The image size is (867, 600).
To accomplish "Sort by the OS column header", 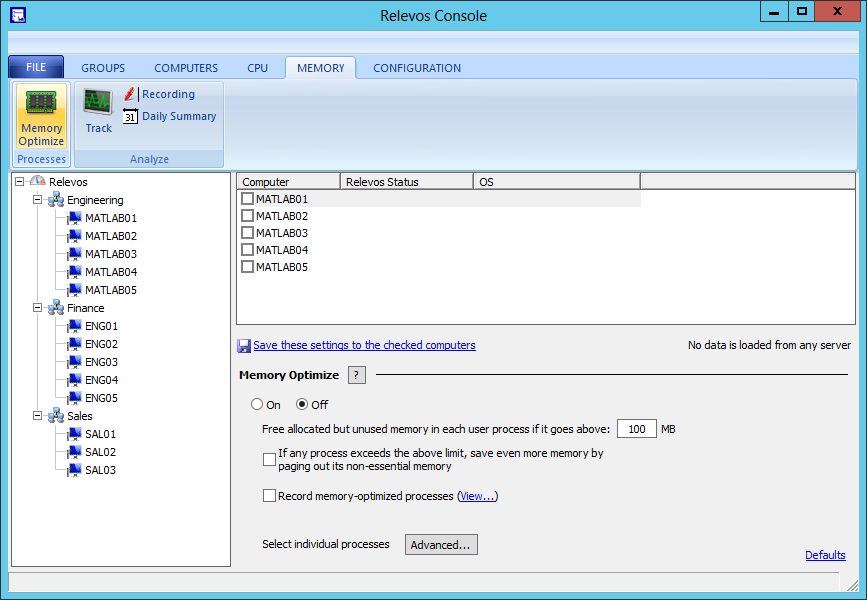I will point(557,181).
